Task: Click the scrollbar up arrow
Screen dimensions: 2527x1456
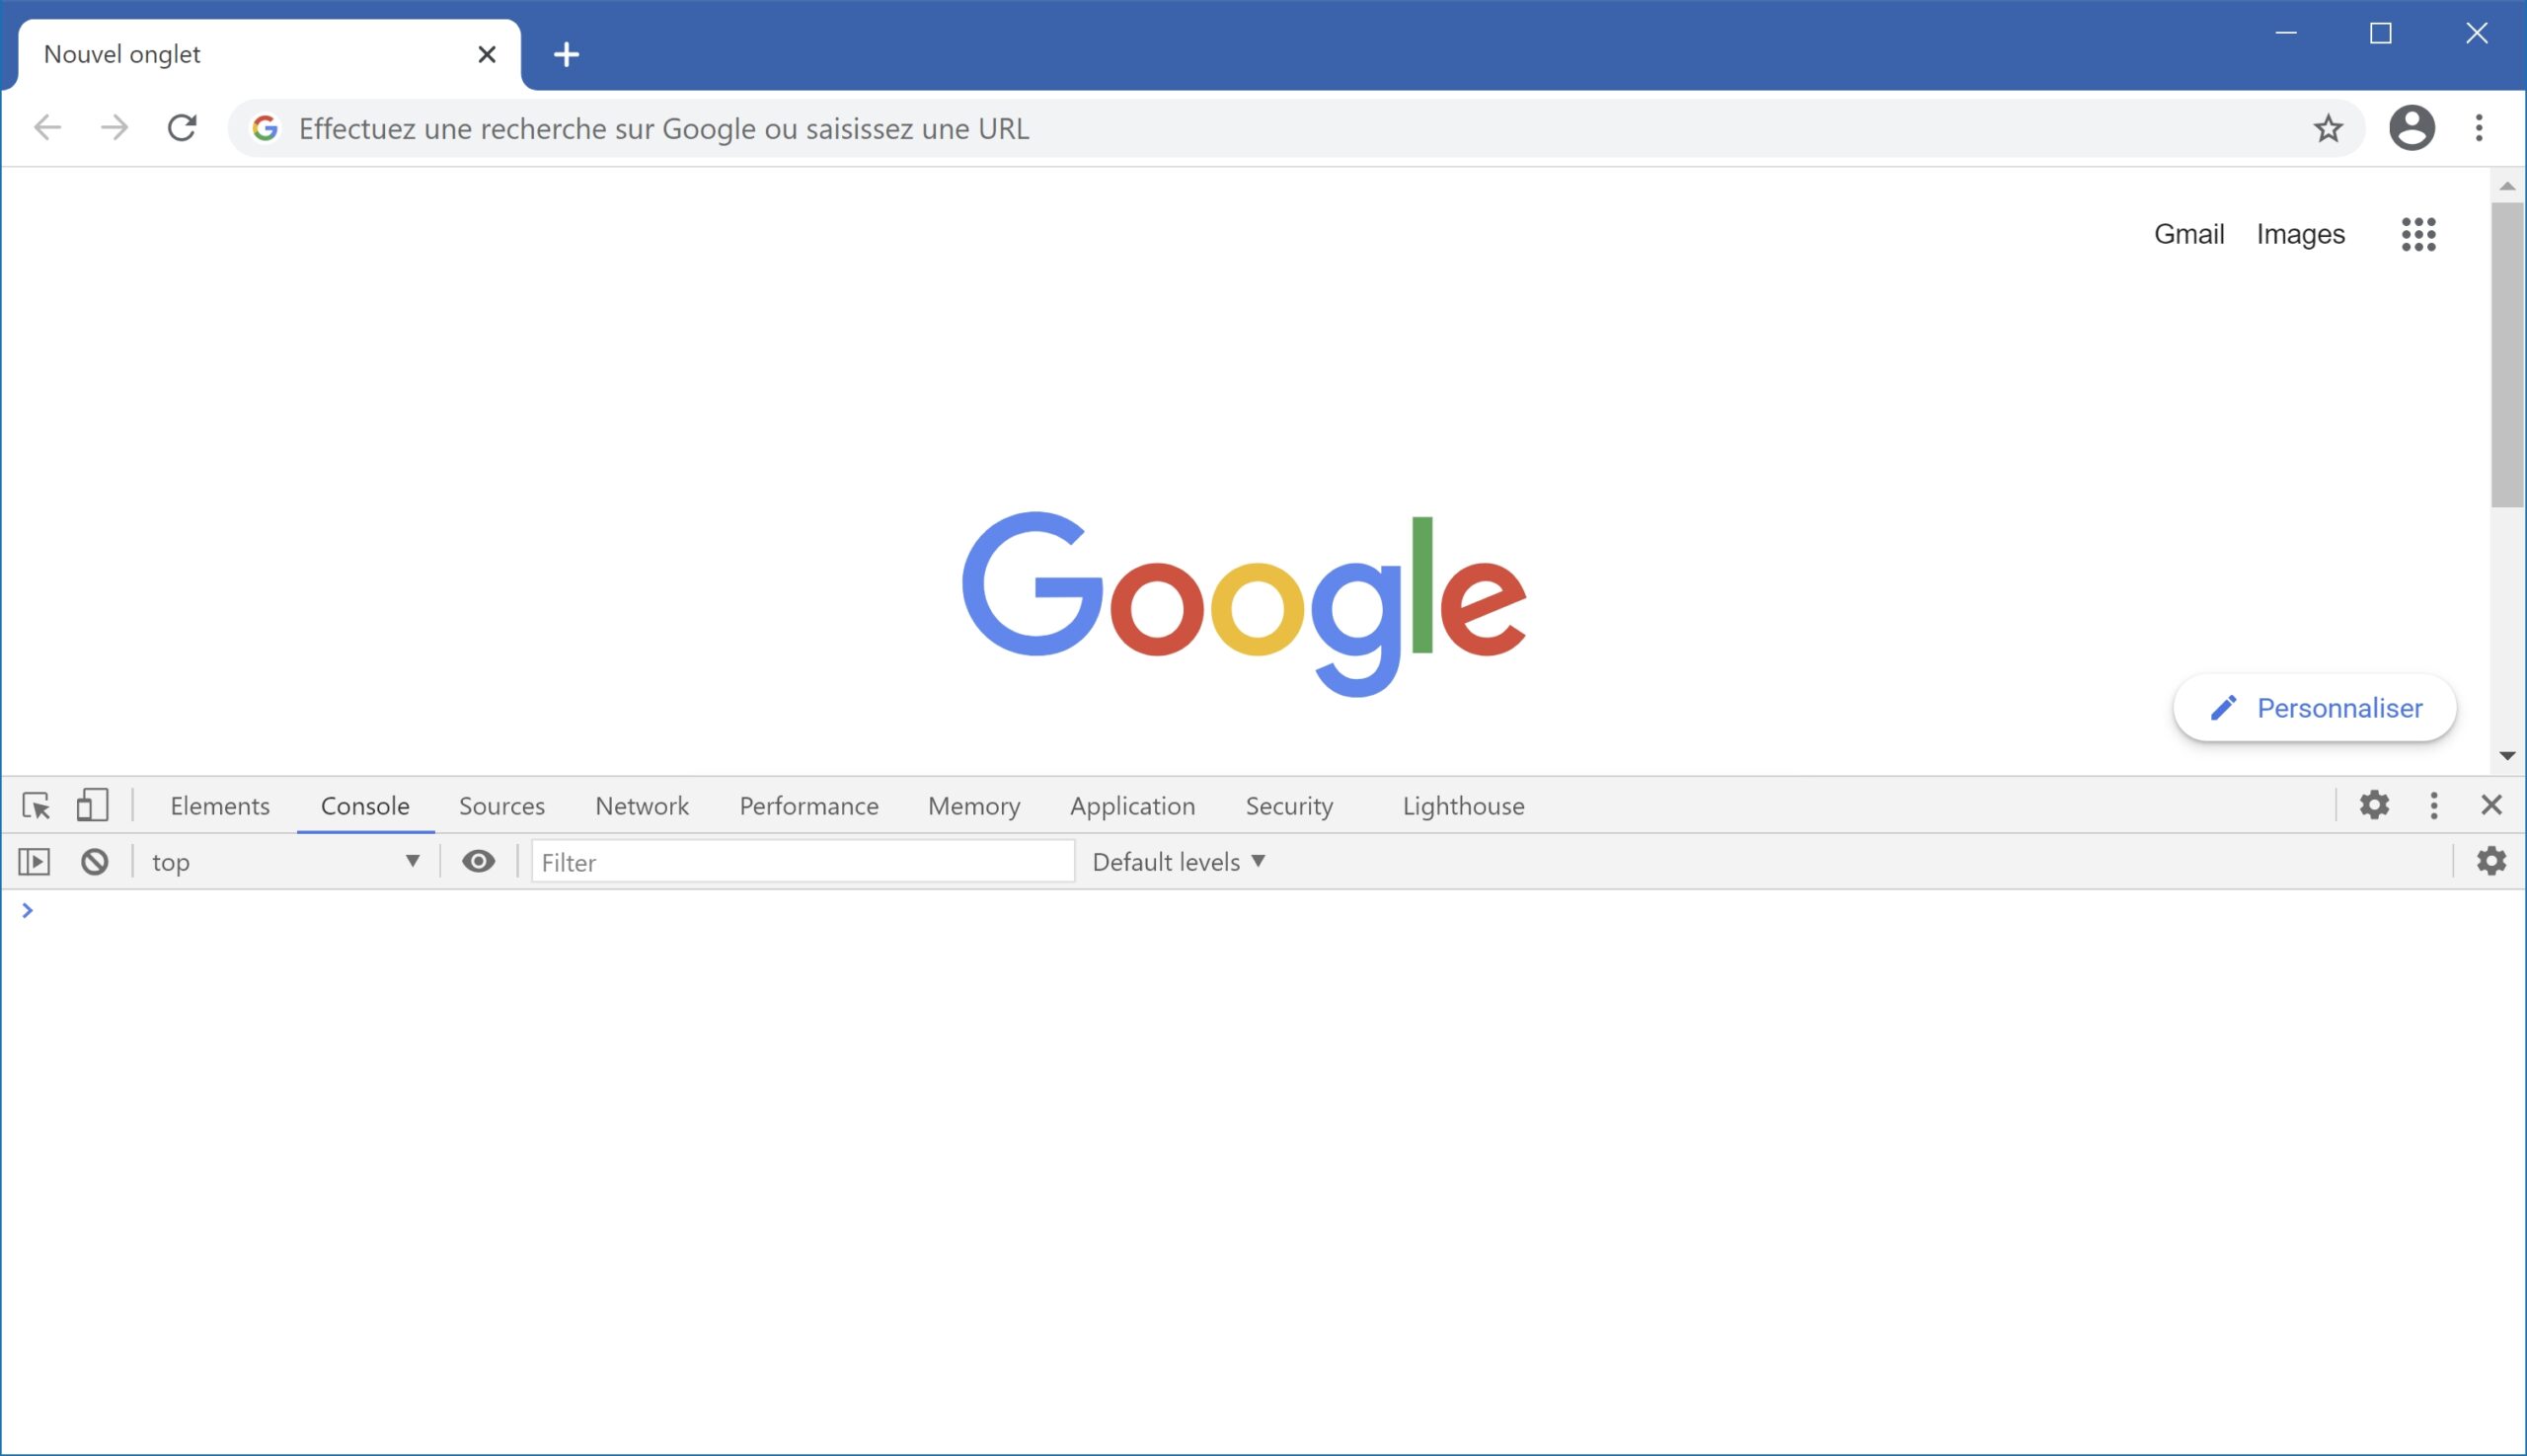Action: tap(2507, 186)
